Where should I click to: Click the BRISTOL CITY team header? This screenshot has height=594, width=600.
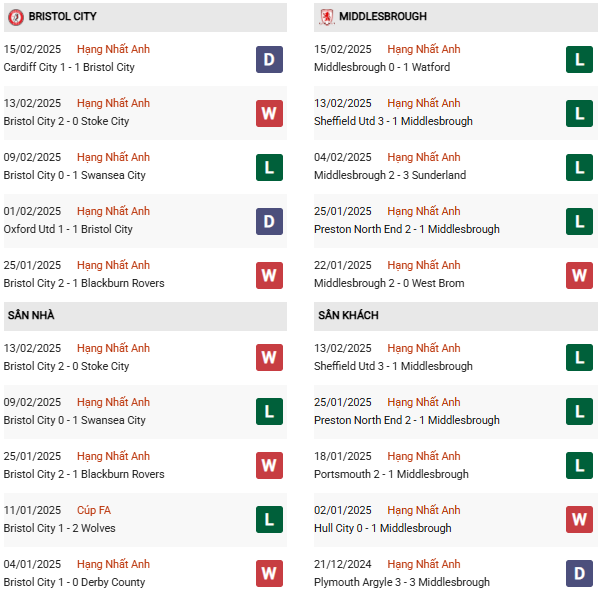[62, 17]
